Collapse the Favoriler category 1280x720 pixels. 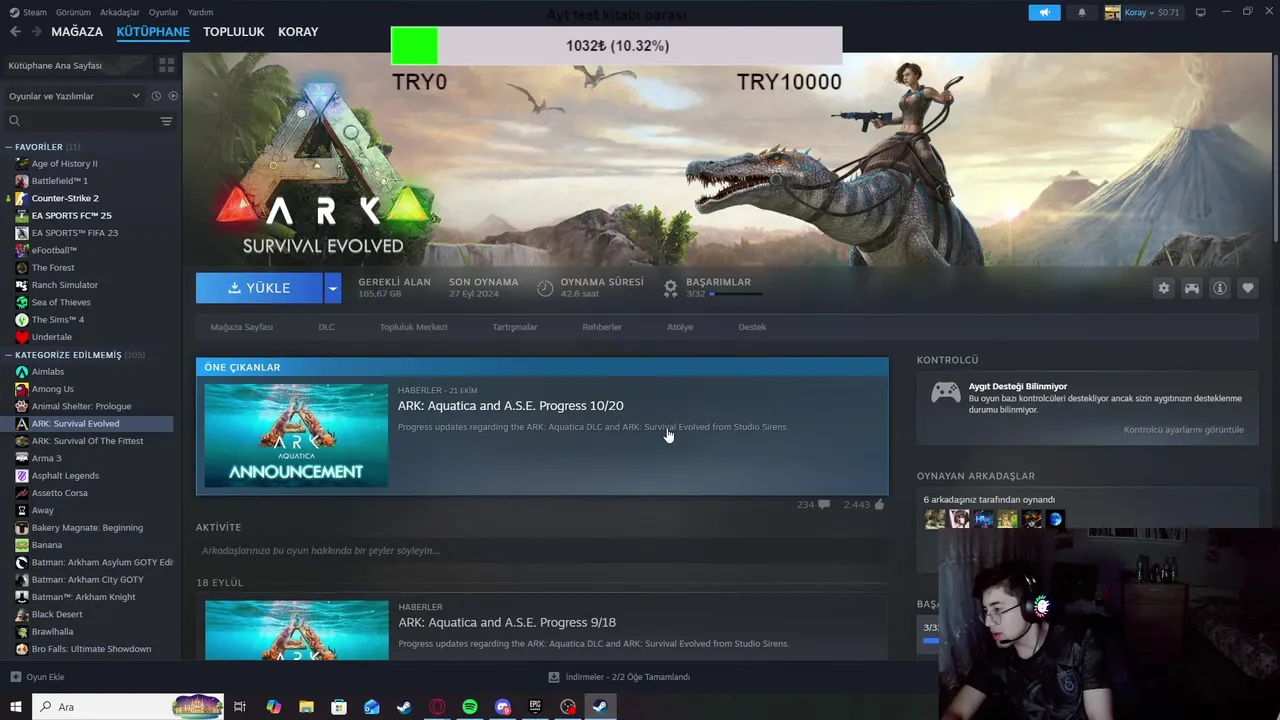(x=9, y=147)
